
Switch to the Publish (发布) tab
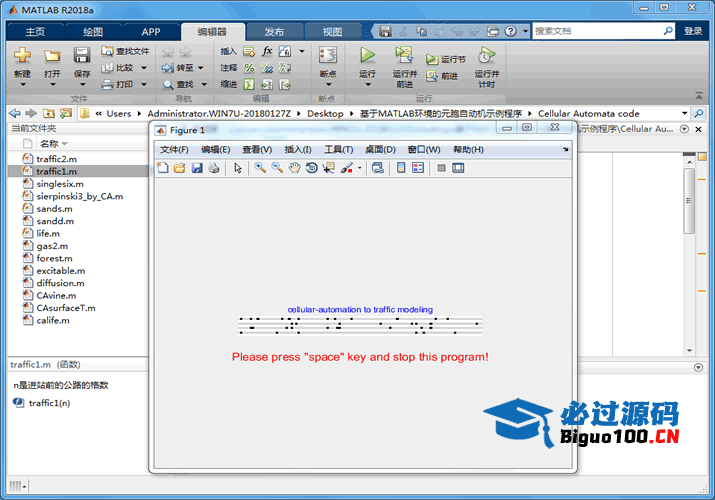pos(273,31)
